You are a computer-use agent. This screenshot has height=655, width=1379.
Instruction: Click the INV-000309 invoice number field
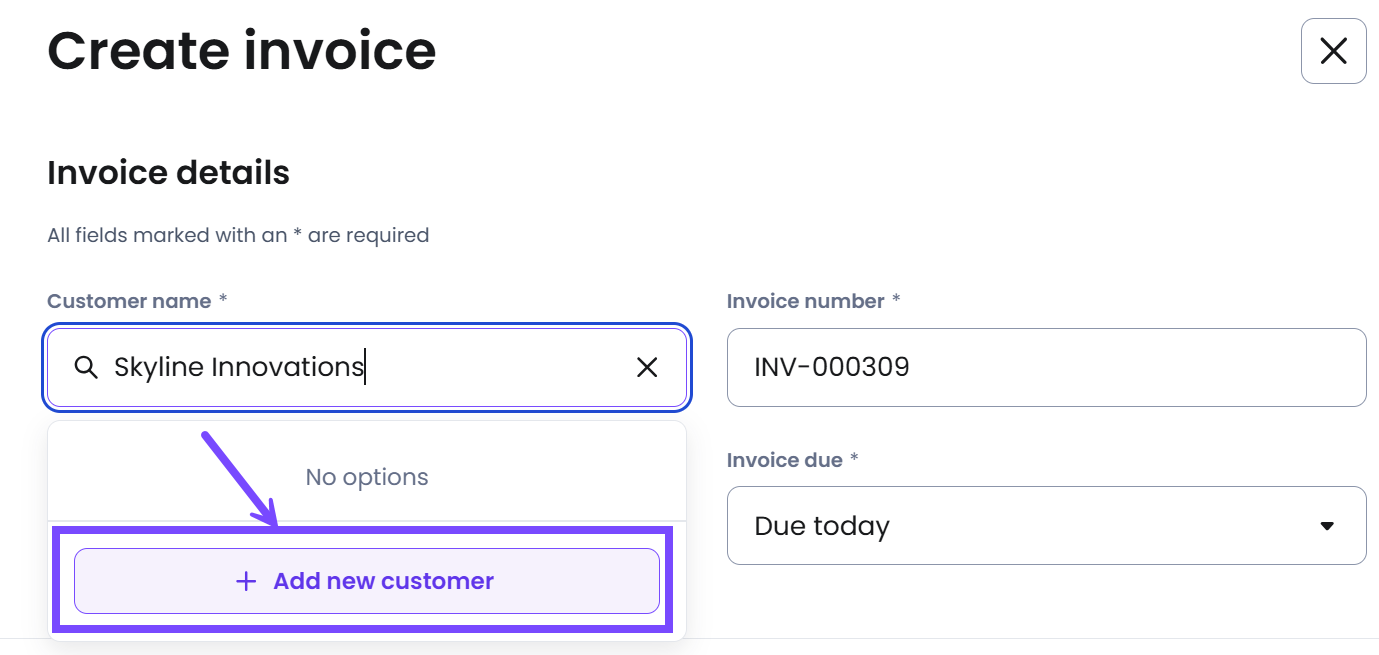pos(1046,367)
